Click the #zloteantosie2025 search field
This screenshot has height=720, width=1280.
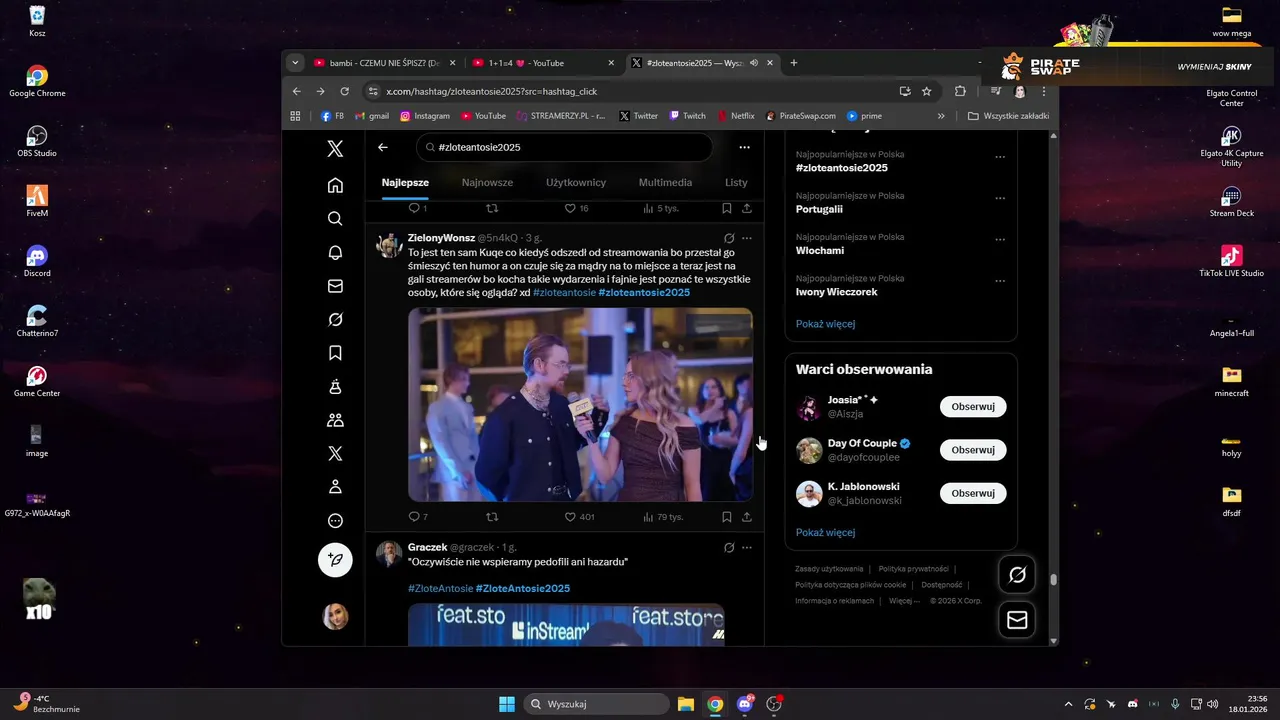coord(564,147)
